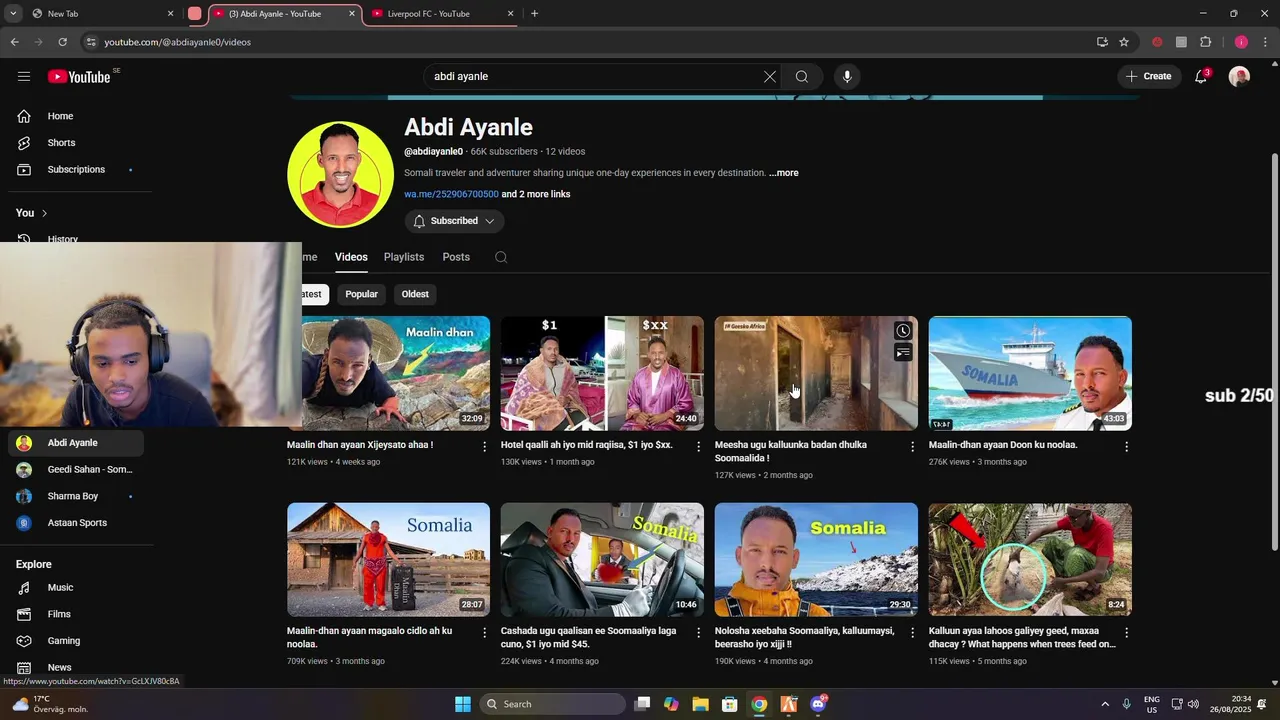Open options menu for "Maalin-dhan ayaan Doon ku noolaa"
The image size is (1280, 720).
coord(1126,446)
